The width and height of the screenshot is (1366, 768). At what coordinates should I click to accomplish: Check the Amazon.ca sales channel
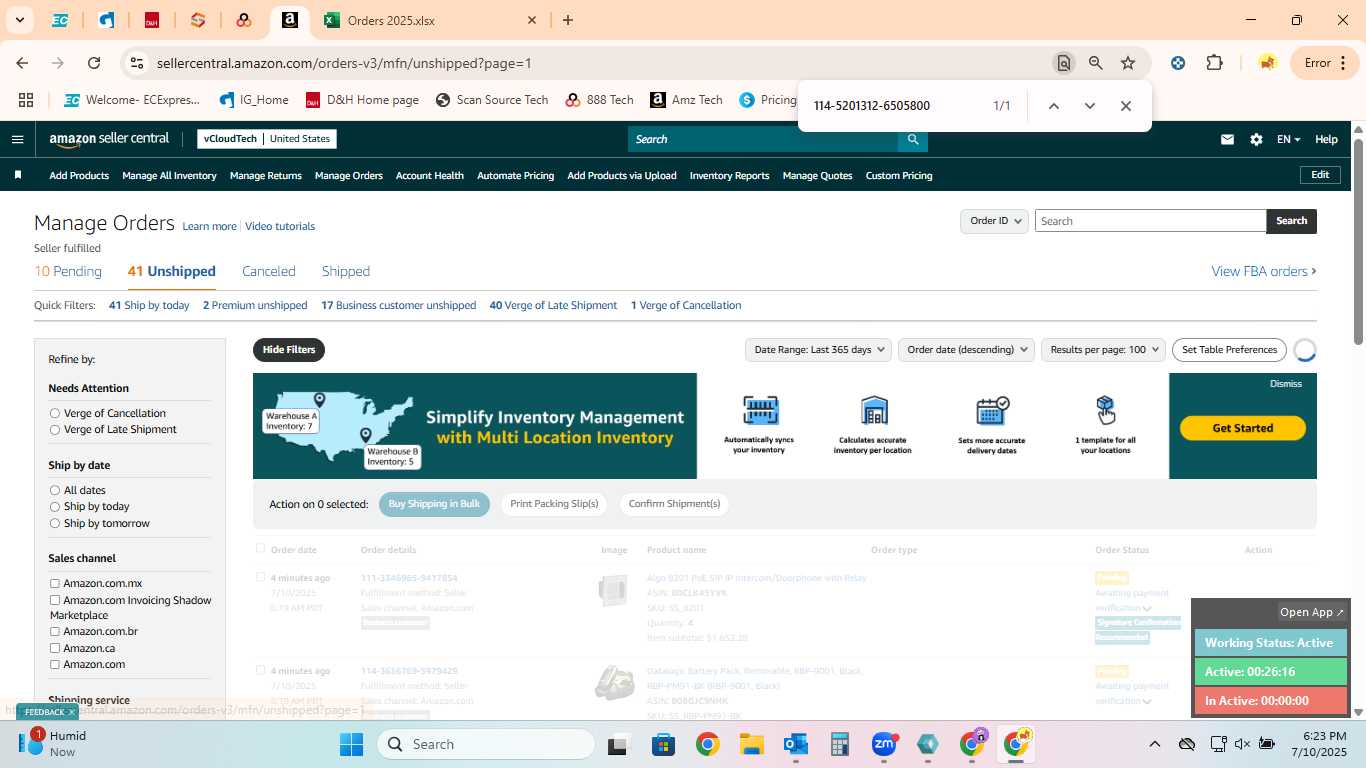point(55,648)
